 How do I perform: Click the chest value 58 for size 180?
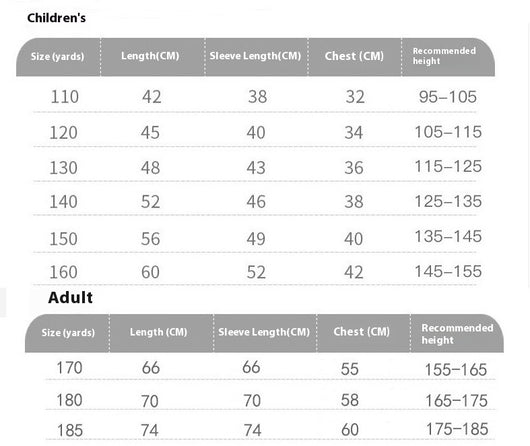click(x=350, y=400)
